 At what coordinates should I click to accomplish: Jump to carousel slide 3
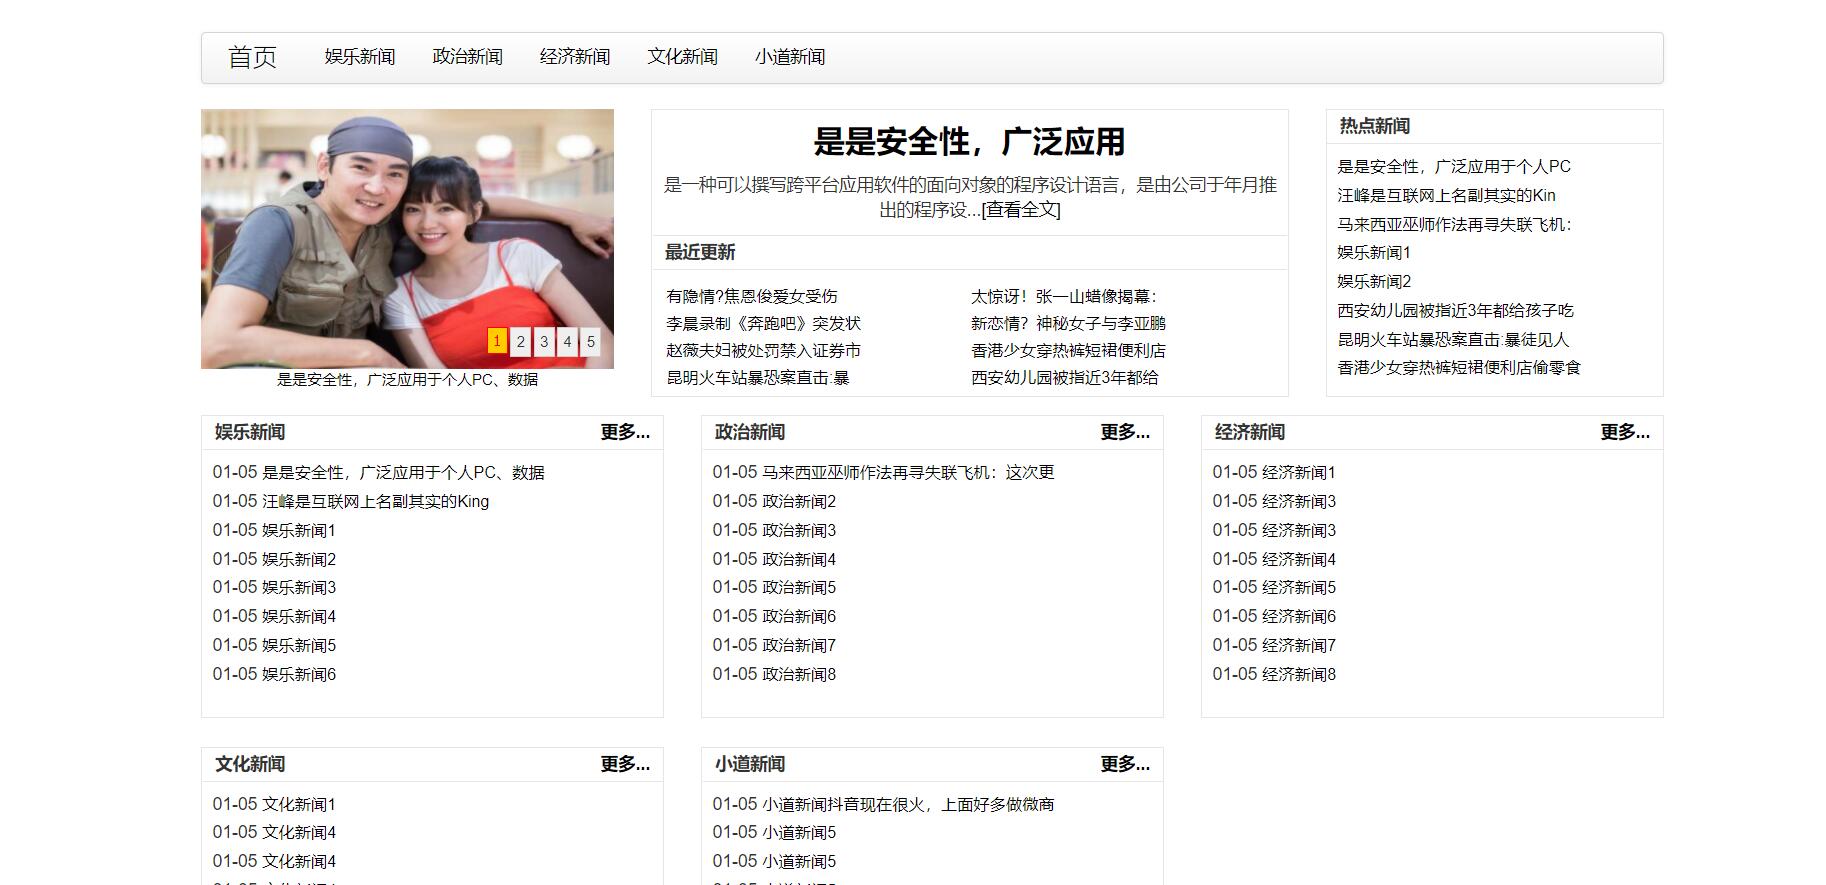[544, 342]
